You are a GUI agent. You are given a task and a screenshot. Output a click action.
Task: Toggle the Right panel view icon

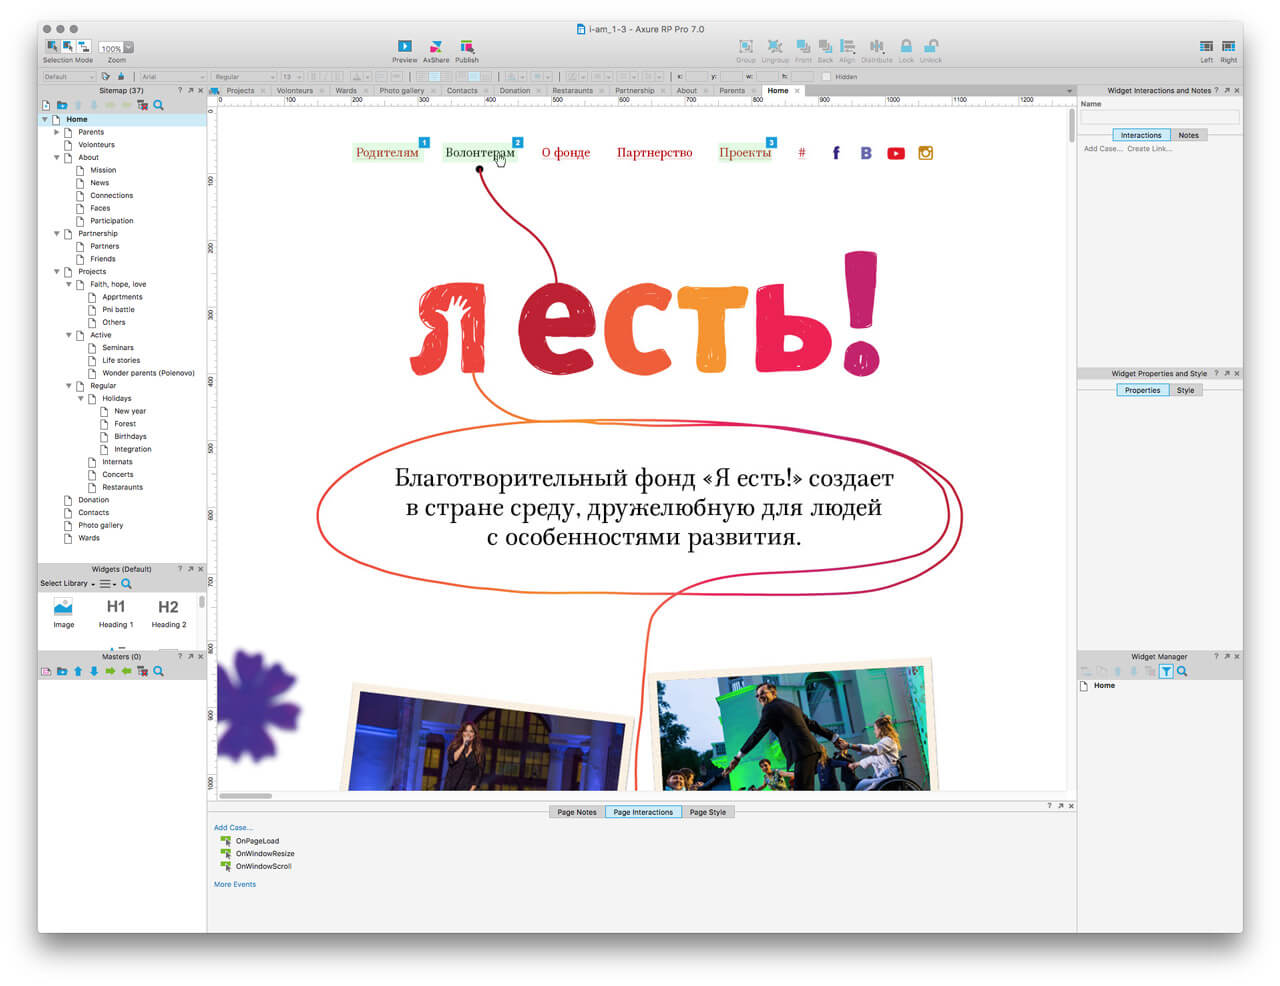(x=1228, y=47)
